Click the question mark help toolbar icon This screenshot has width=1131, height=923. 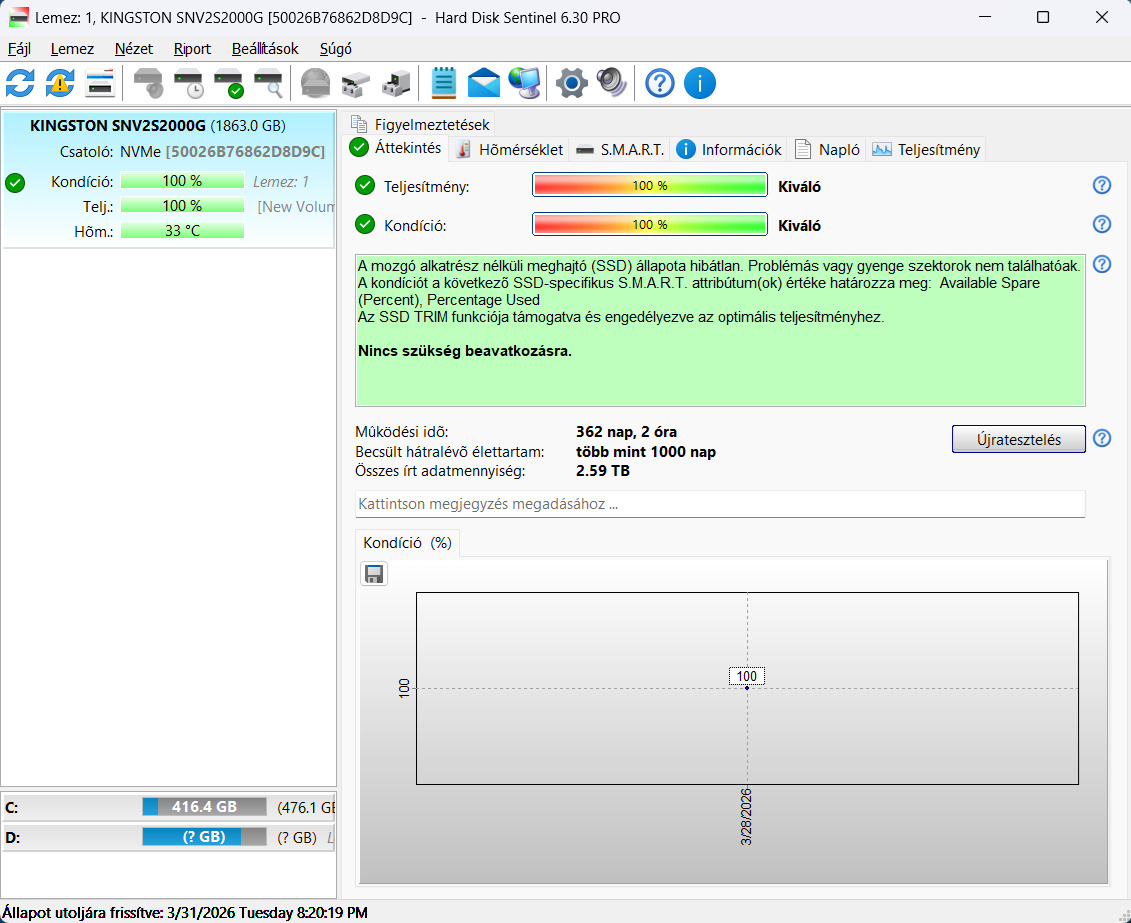659,83
